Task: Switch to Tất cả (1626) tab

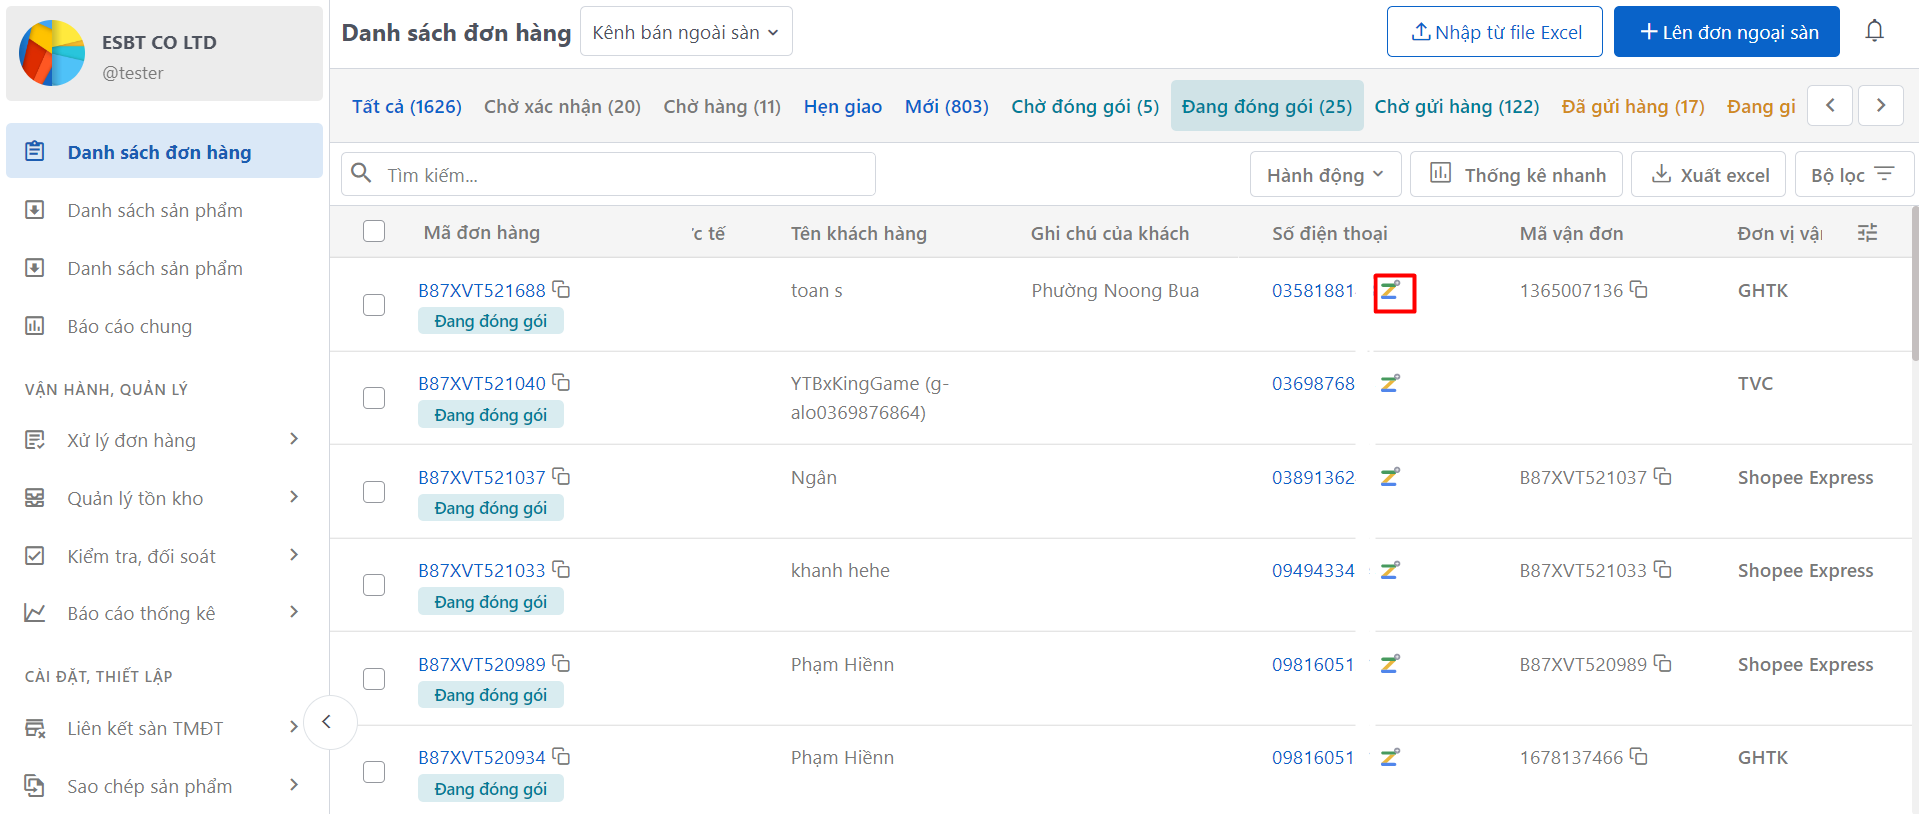Action: (x=407, y=106)
